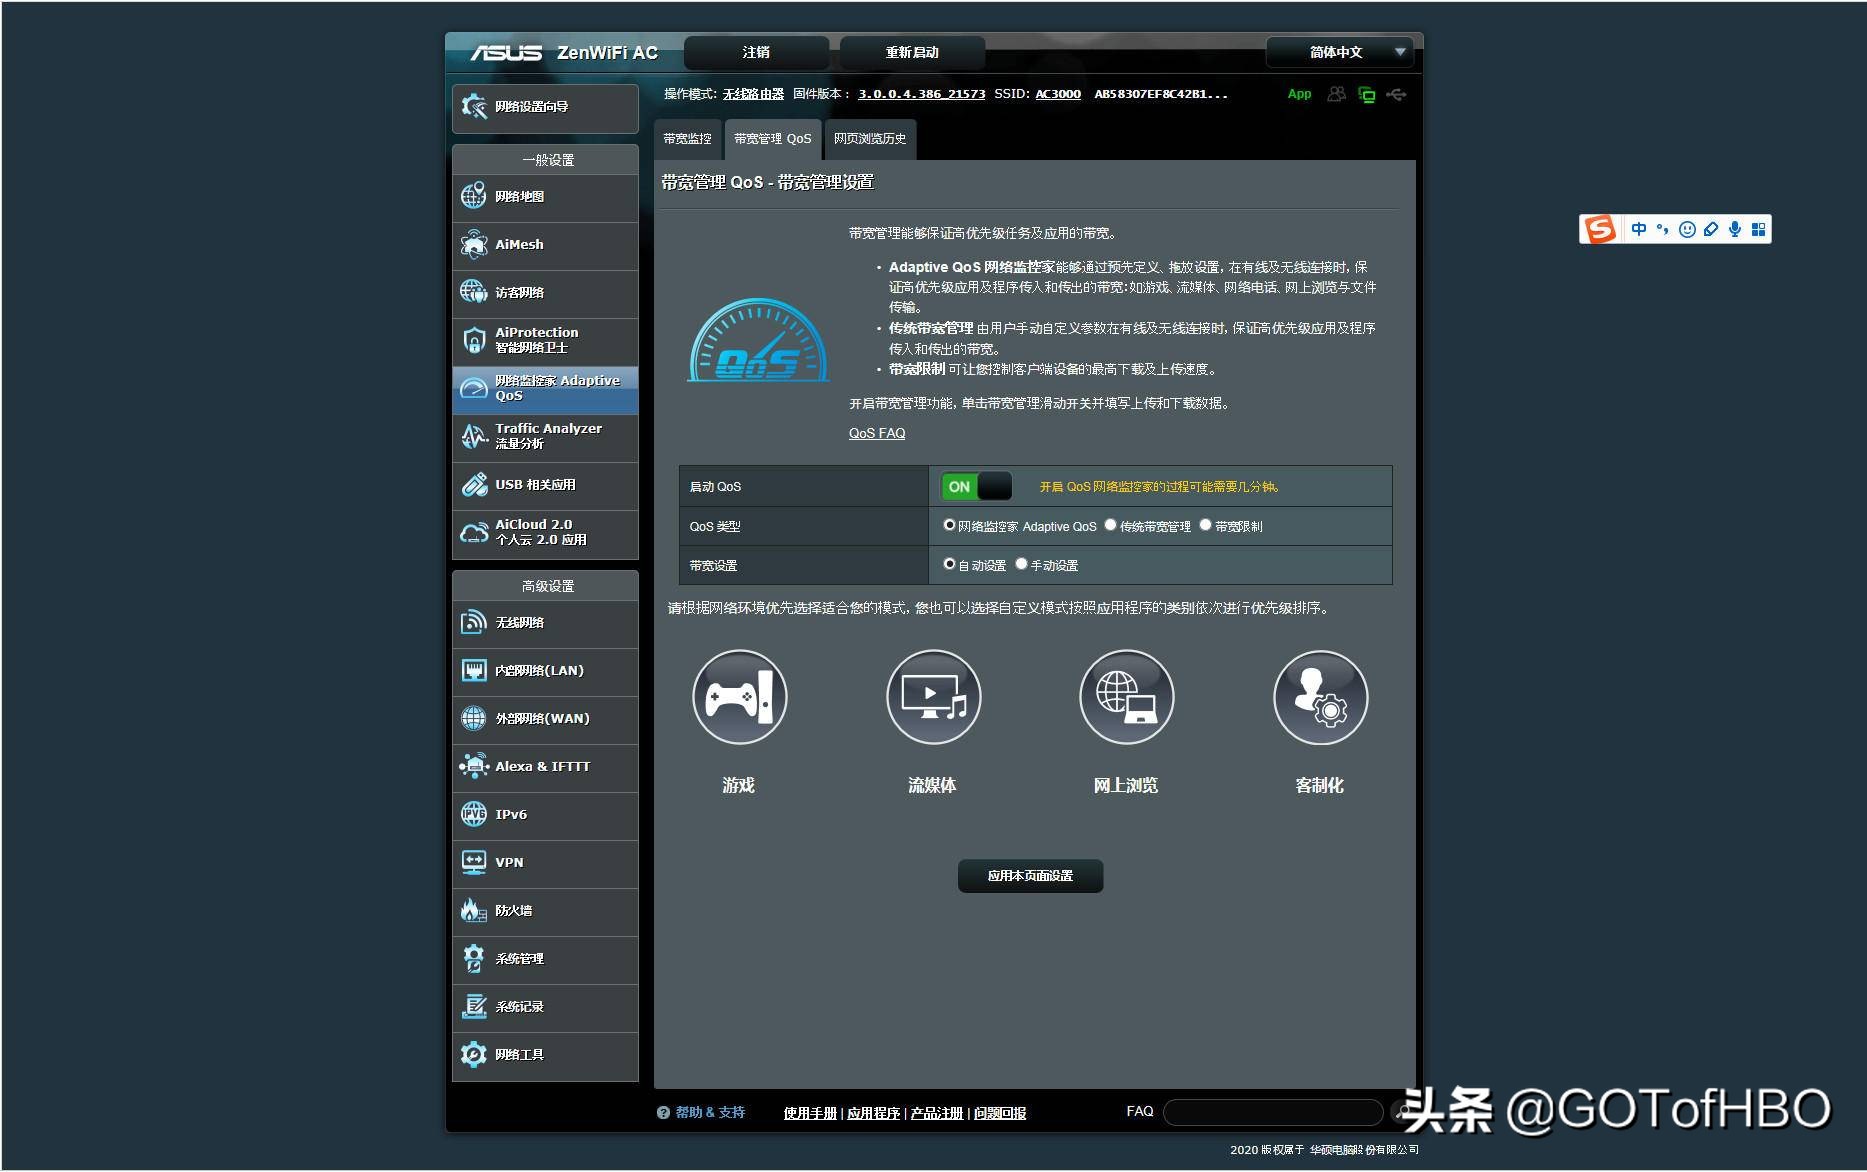Choose the Games (游戏) QoS mode

tap(739, 697)
